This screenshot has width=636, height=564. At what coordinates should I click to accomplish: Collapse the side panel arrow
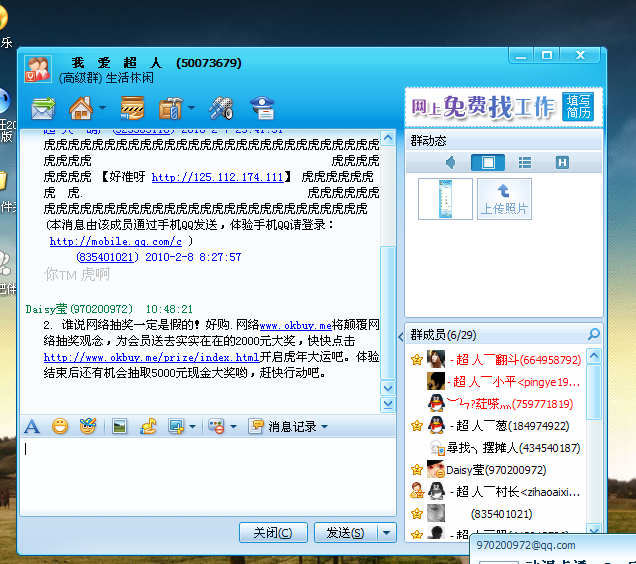pos(401,336)
